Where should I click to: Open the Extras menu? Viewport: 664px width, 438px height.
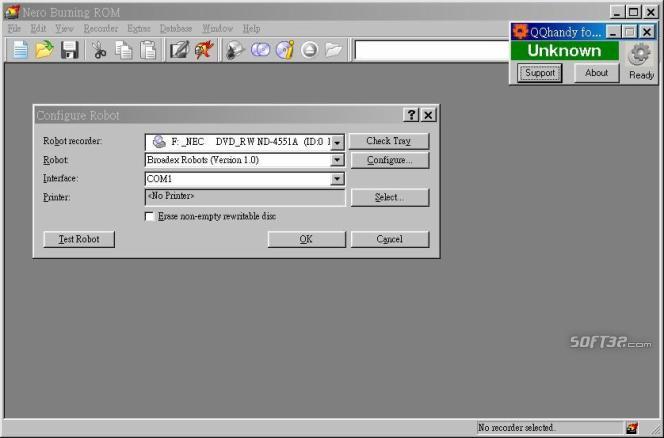coord(139,28)
